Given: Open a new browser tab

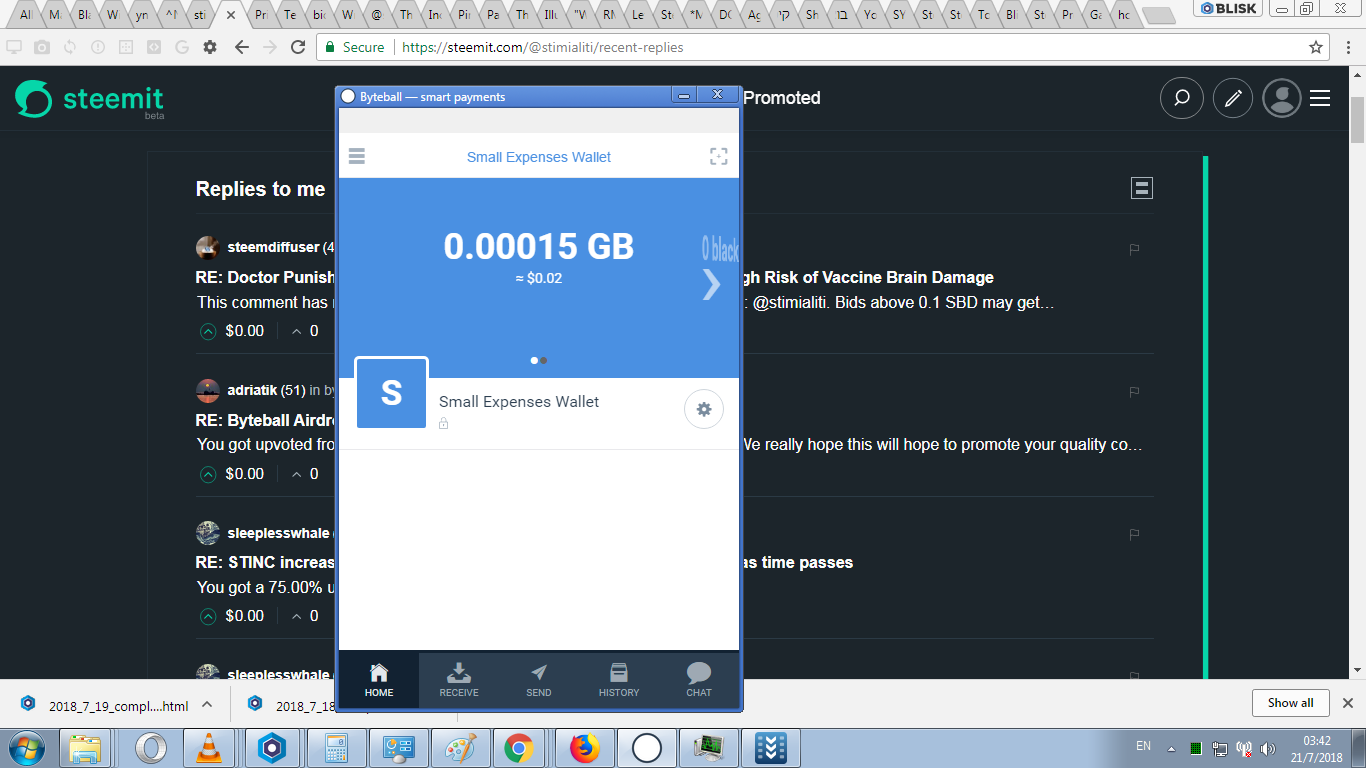Looking at the screenshot, I should [x=1158, y=15].
